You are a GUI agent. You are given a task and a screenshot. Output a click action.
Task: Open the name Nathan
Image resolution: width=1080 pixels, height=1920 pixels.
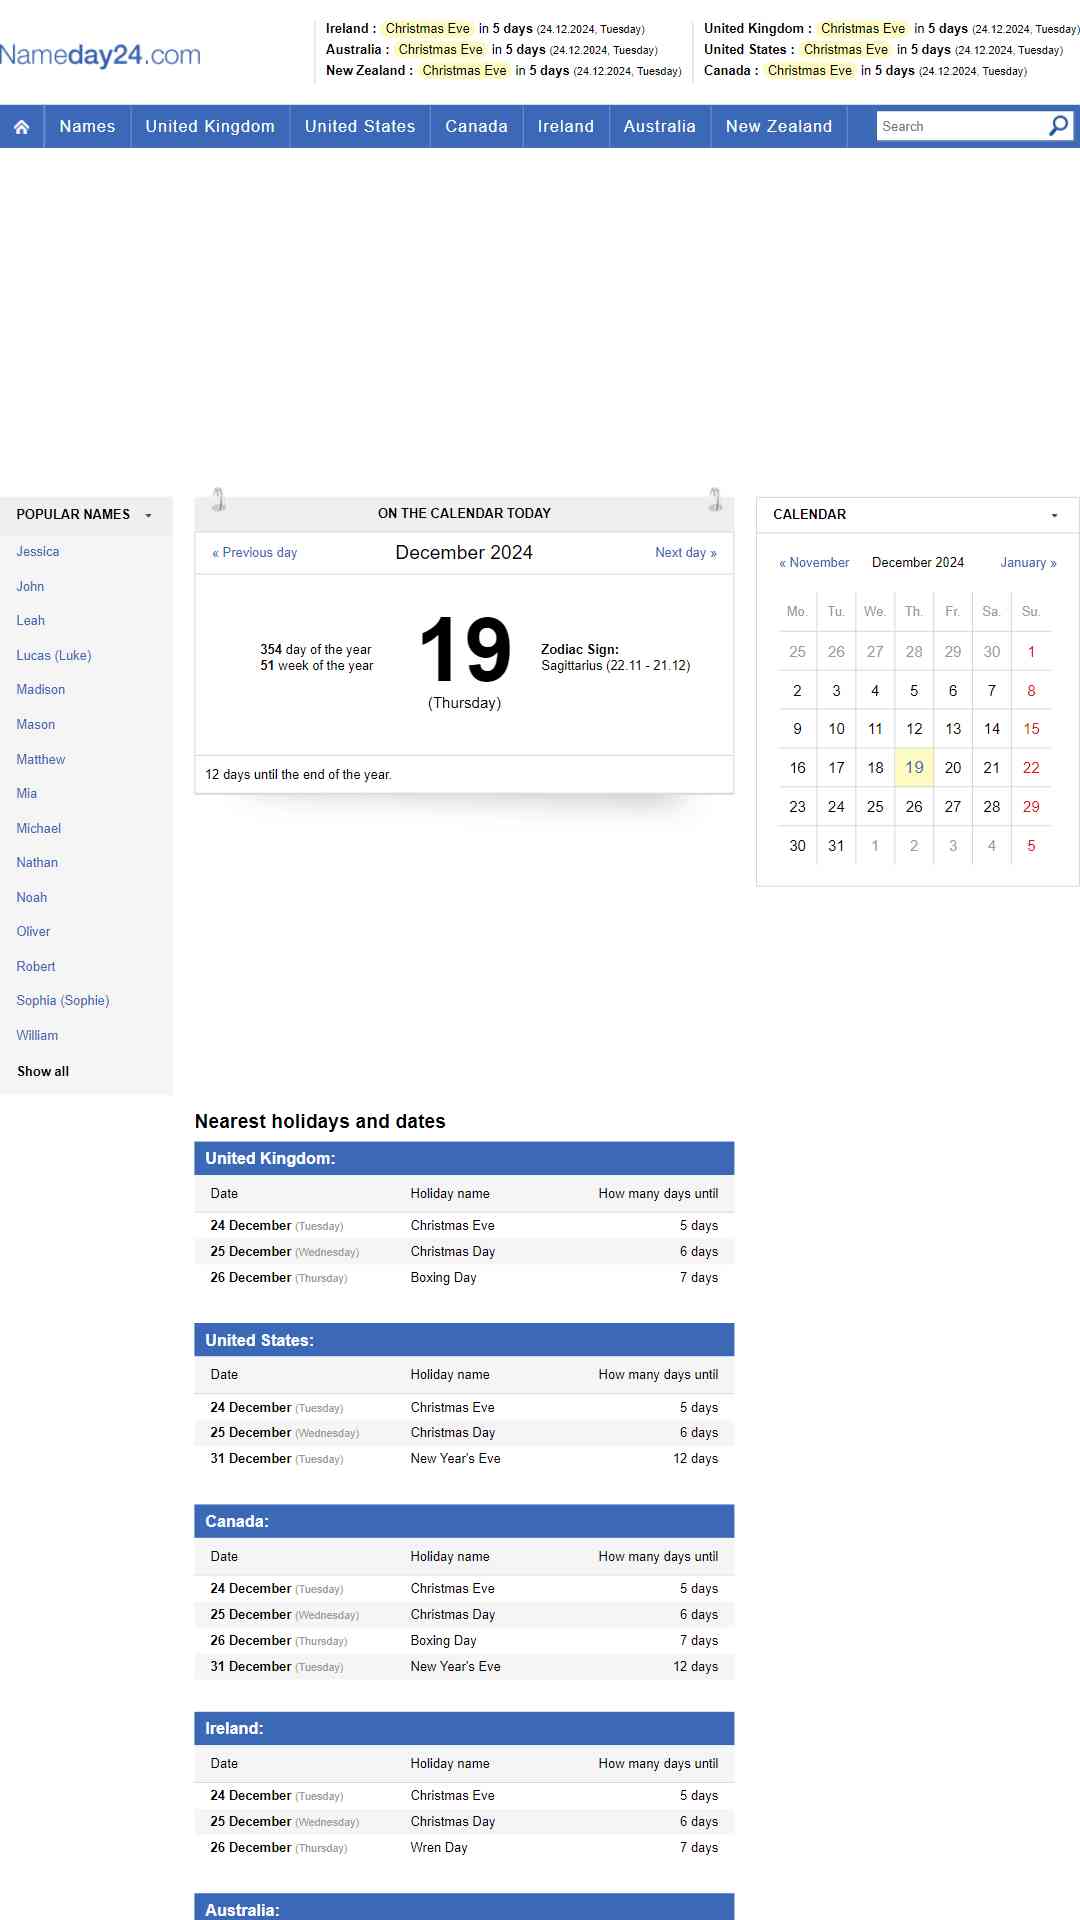tap(37, 863)
